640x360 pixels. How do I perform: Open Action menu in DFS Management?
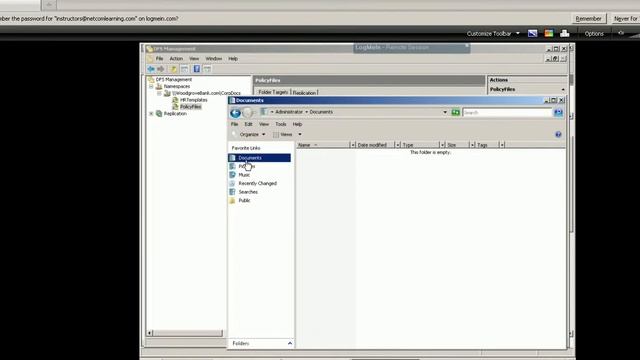click(176, 59)
